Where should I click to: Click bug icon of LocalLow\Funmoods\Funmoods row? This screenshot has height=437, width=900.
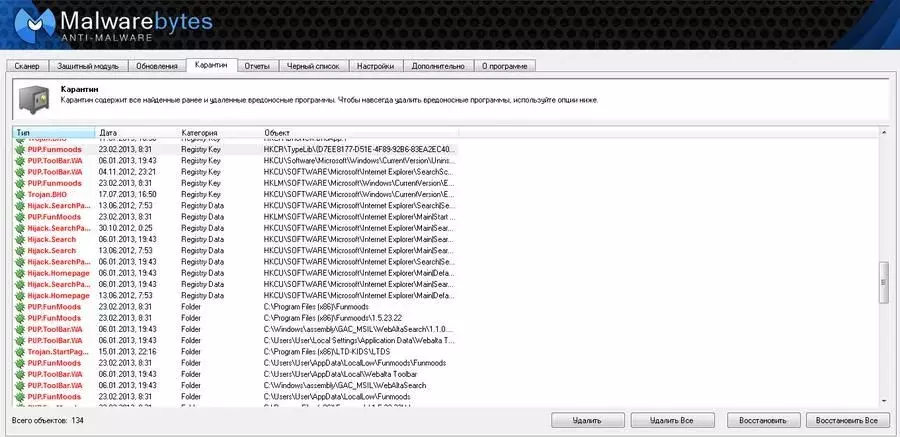tap(20, 363)
